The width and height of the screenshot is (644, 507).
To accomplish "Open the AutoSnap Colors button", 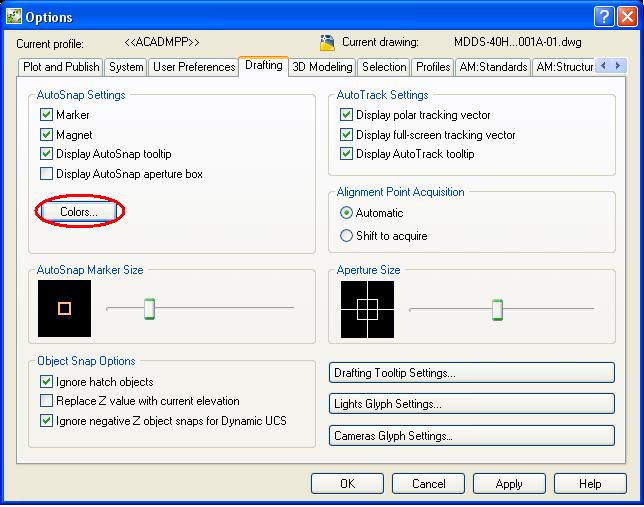I will (x=79, y=212).
